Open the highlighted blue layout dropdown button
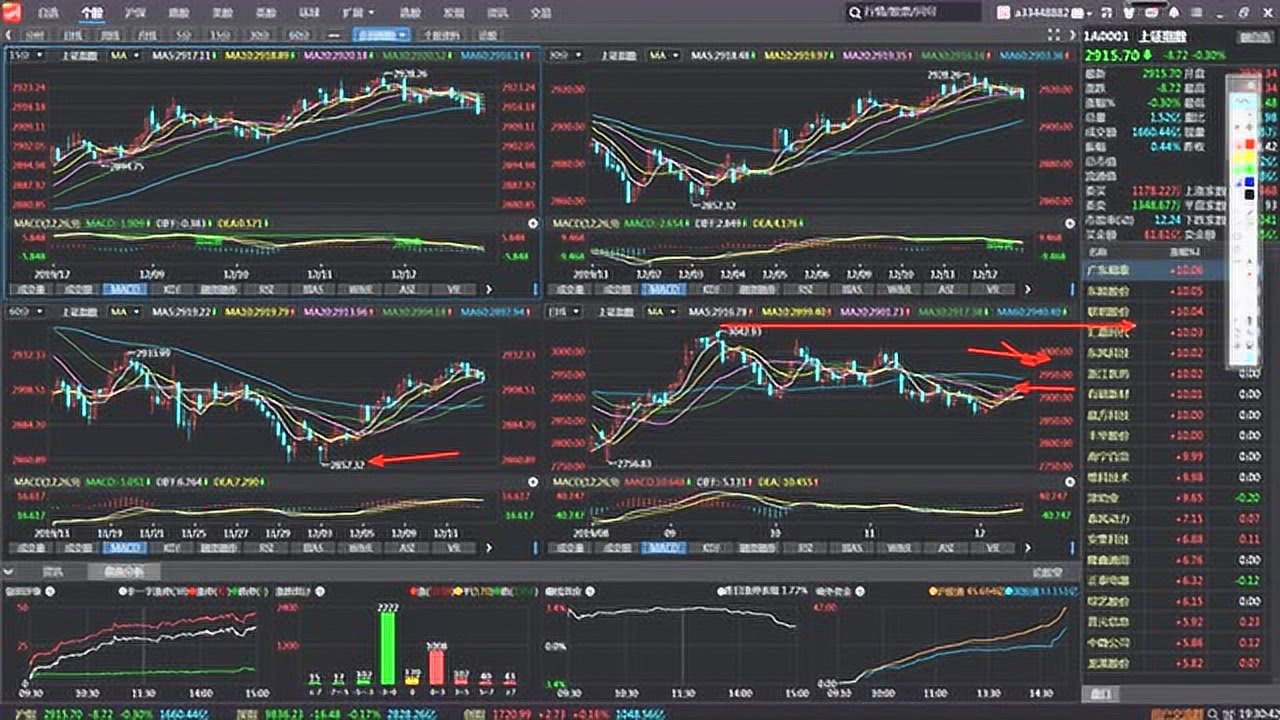This screenshot has height=720, width=1280. pos(382,34)
